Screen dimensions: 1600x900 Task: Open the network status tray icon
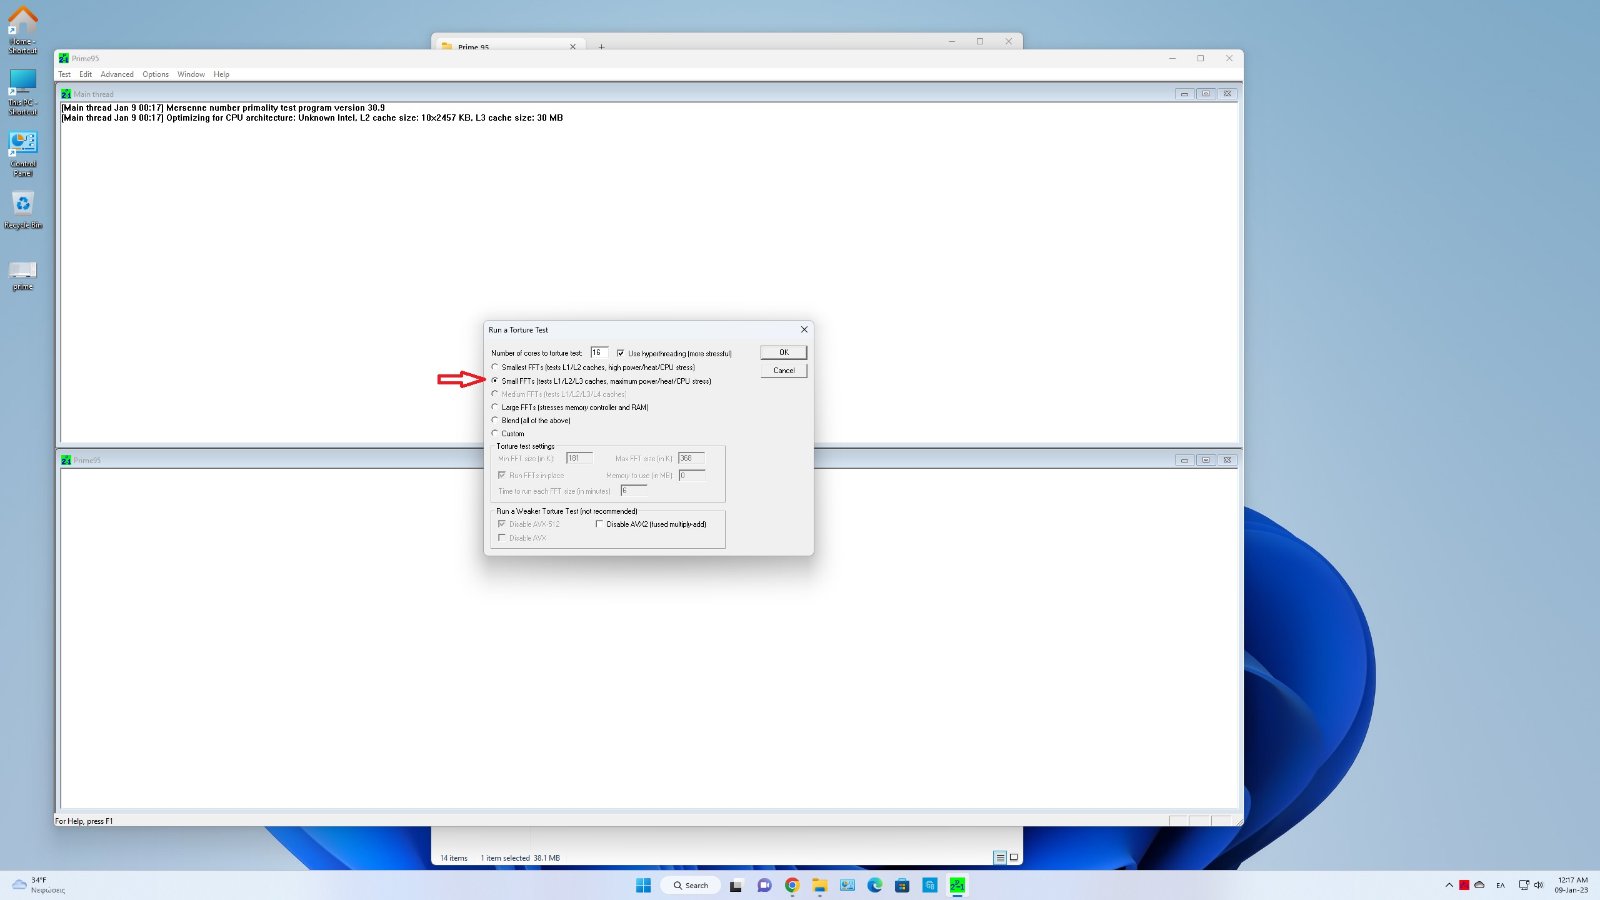coord(1524,885)
